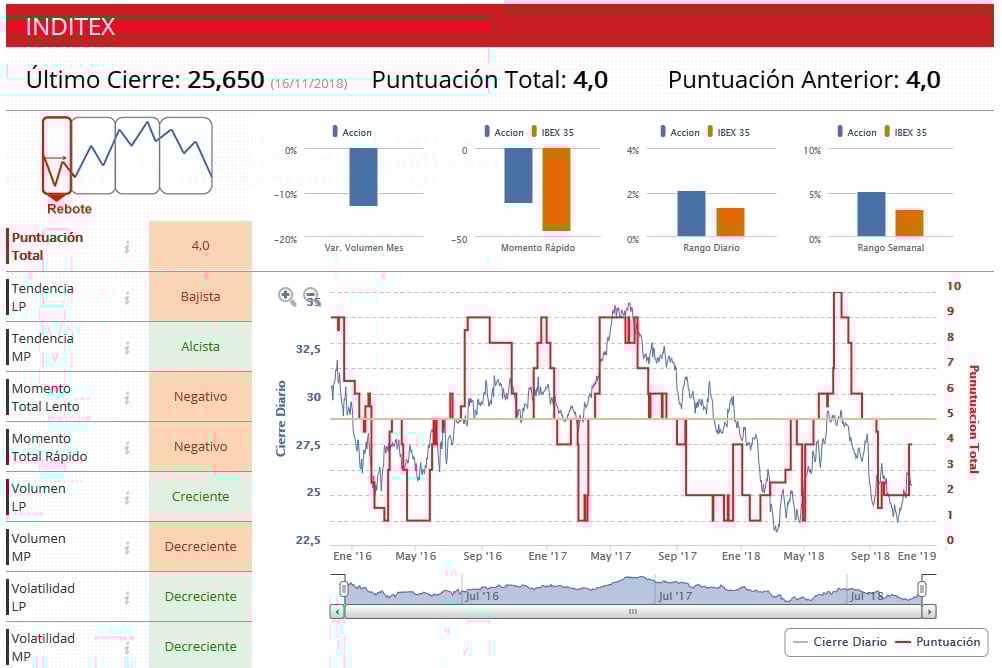
Task: Click the Alcista value cell
Action: tap(201, 346)
